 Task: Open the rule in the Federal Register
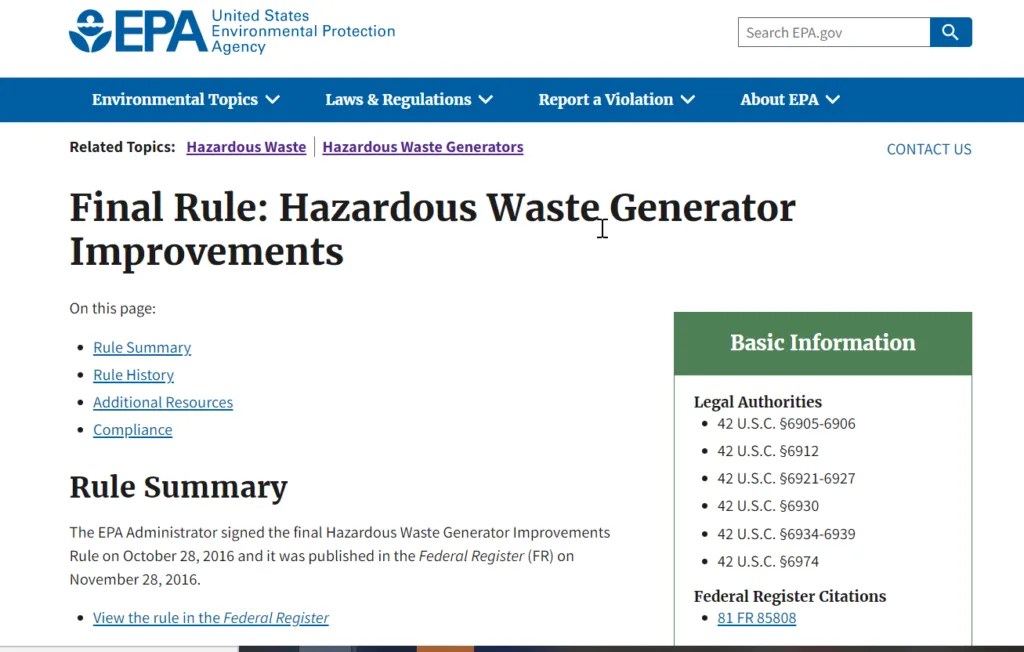(x=210, y=618)
